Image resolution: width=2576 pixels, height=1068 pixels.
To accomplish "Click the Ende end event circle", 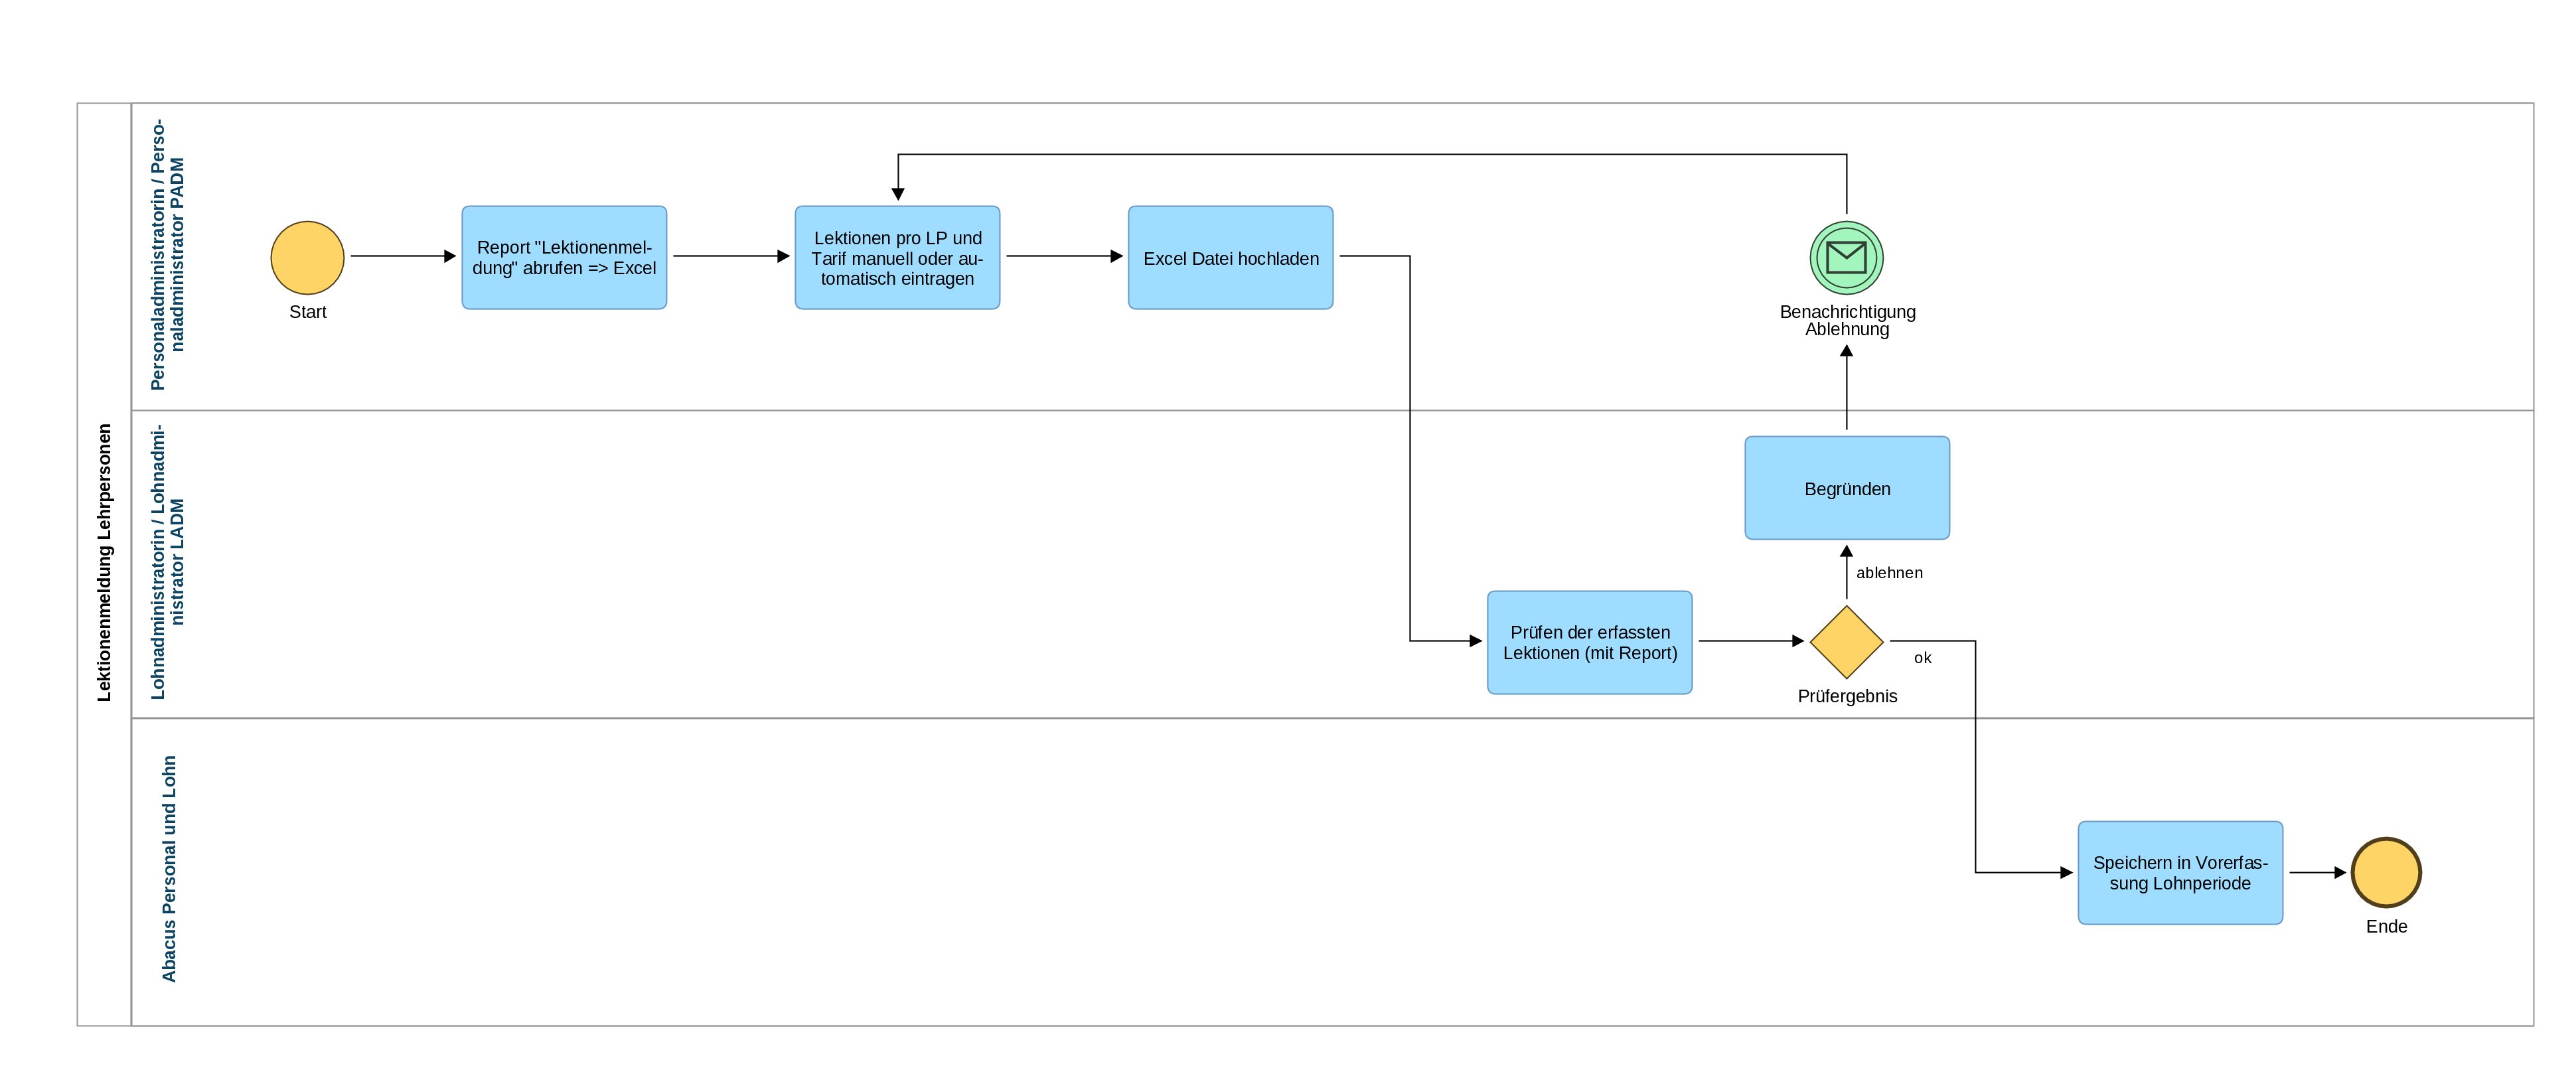I will (x=2385, y=872).
